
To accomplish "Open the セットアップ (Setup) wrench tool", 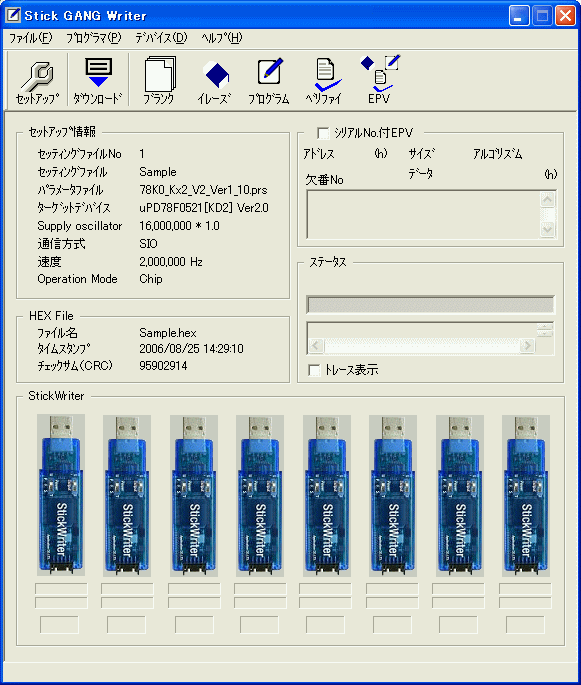I will coord(38,81).
